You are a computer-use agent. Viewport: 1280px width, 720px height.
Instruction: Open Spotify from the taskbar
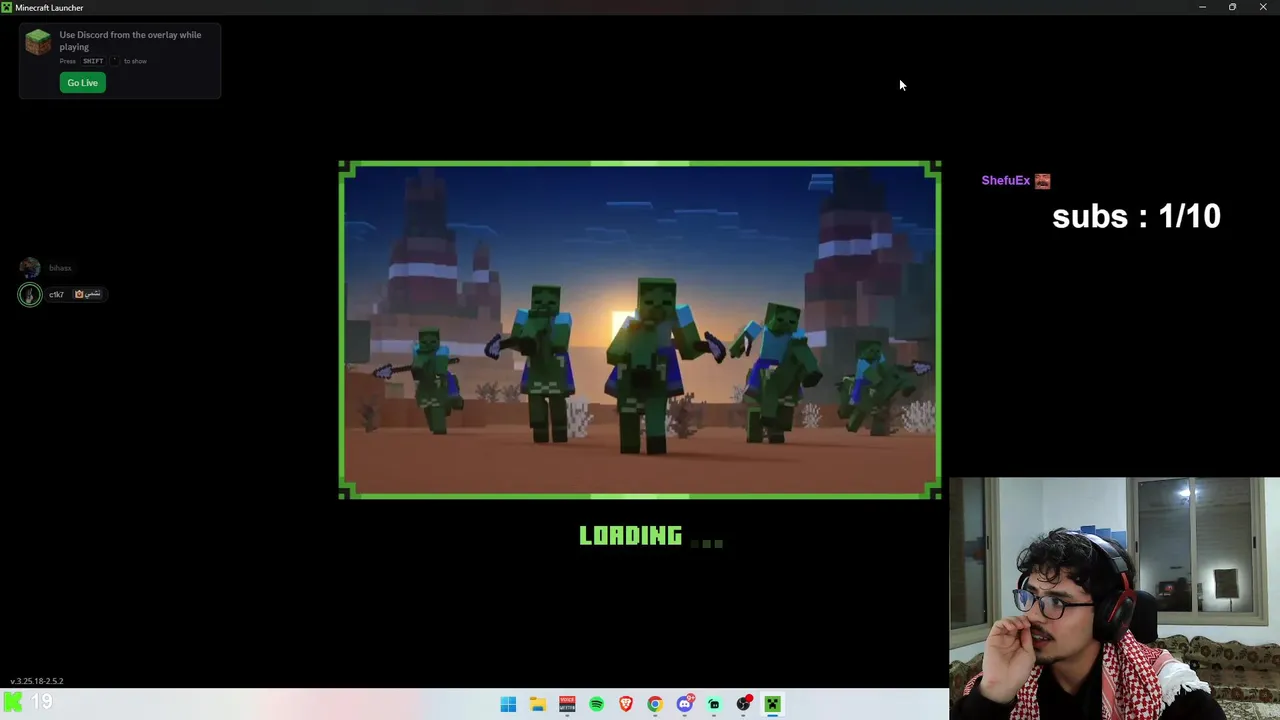596,704
